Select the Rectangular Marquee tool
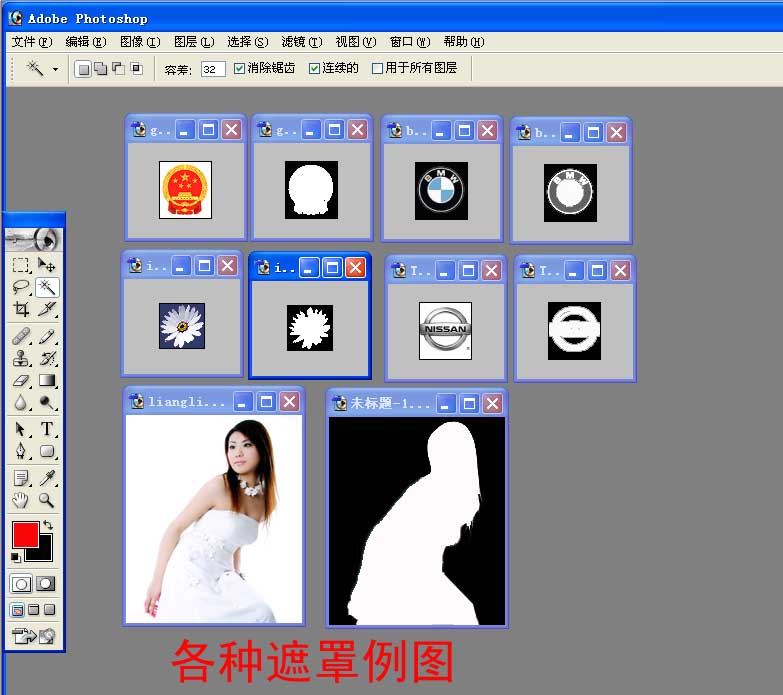Screen dimensions: 783x695 tap(21, 265)
